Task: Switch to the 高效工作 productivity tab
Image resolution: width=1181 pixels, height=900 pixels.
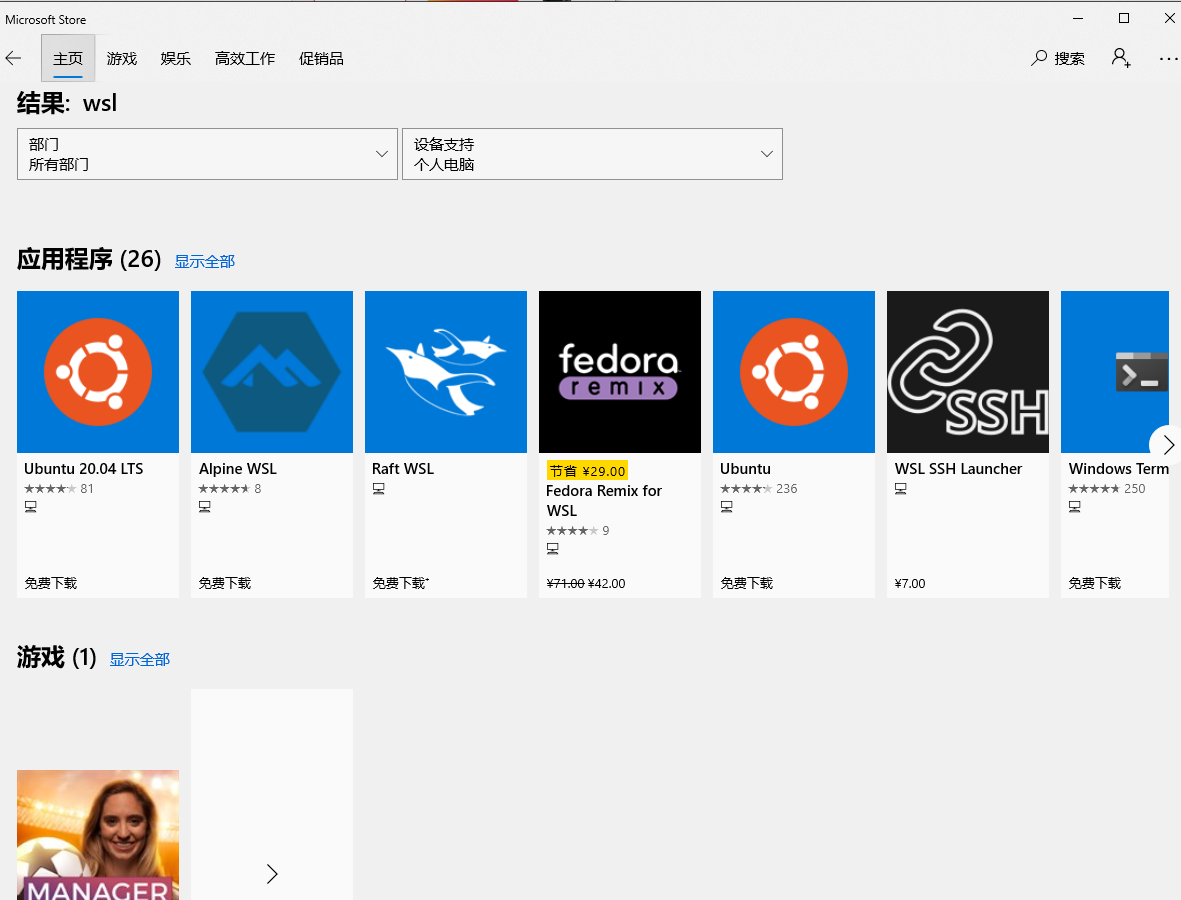Action: click(245, 58)
